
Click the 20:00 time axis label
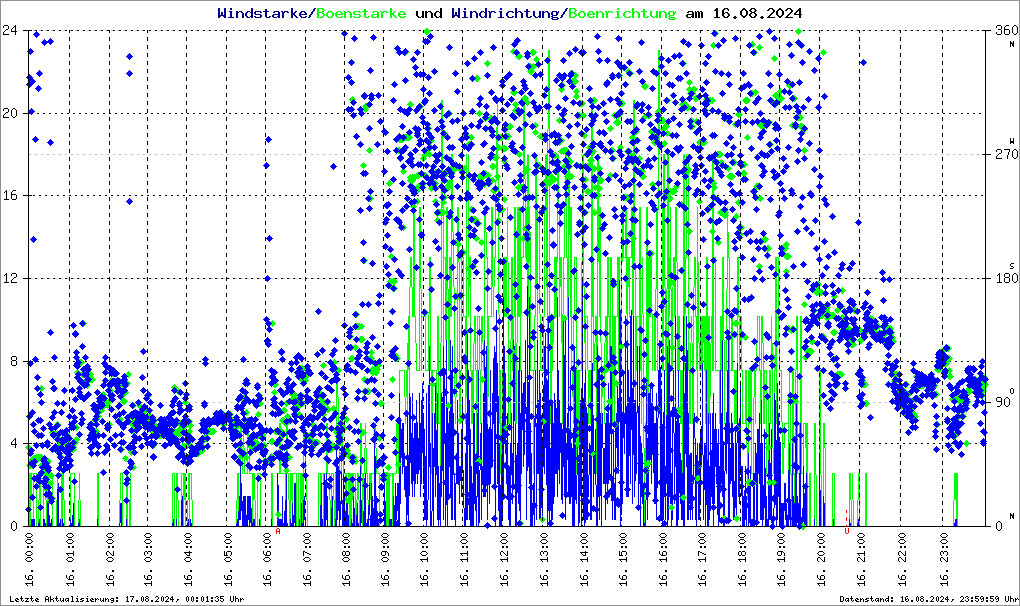click(822, 559)
